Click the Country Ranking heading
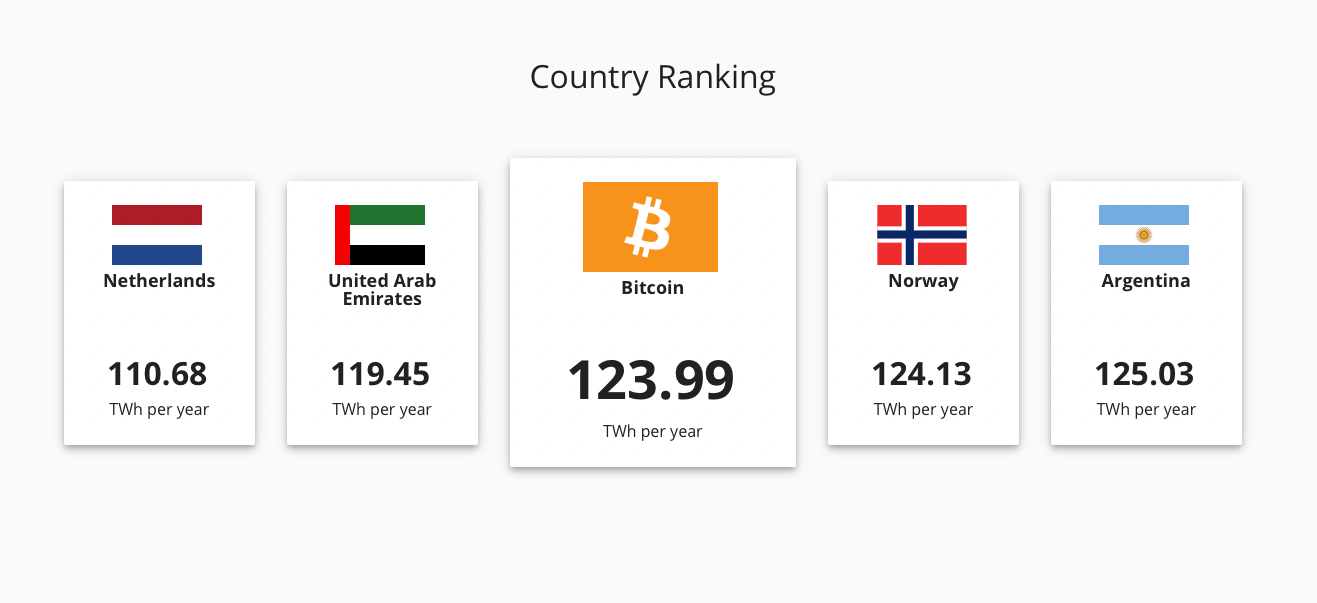 point(653,77)
